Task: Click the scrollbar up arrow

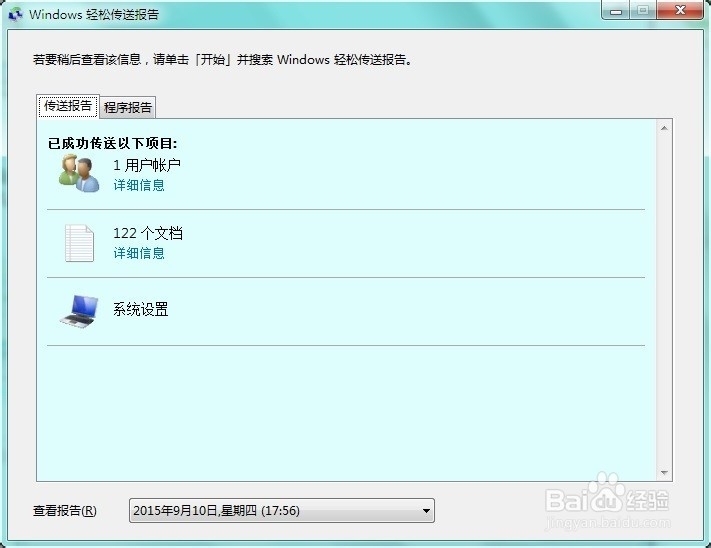Action: point(664,128)
